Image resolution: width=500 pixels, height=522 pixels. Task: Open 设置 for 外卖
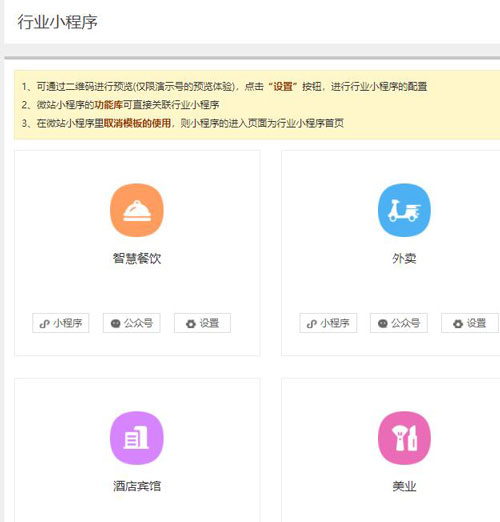pos(470,323)
